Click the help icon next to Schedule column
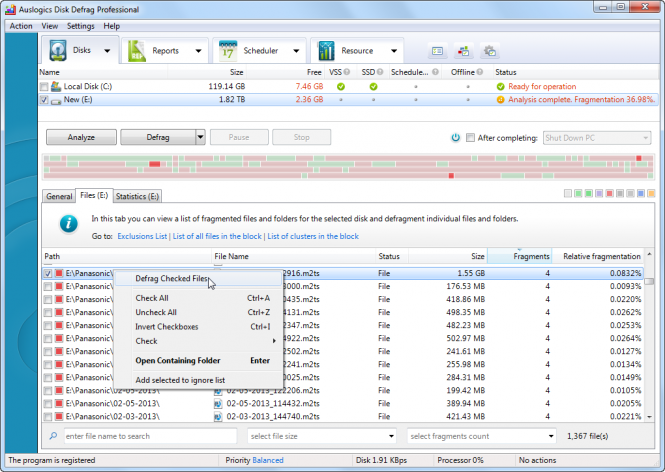 click(x=435, y=72)
